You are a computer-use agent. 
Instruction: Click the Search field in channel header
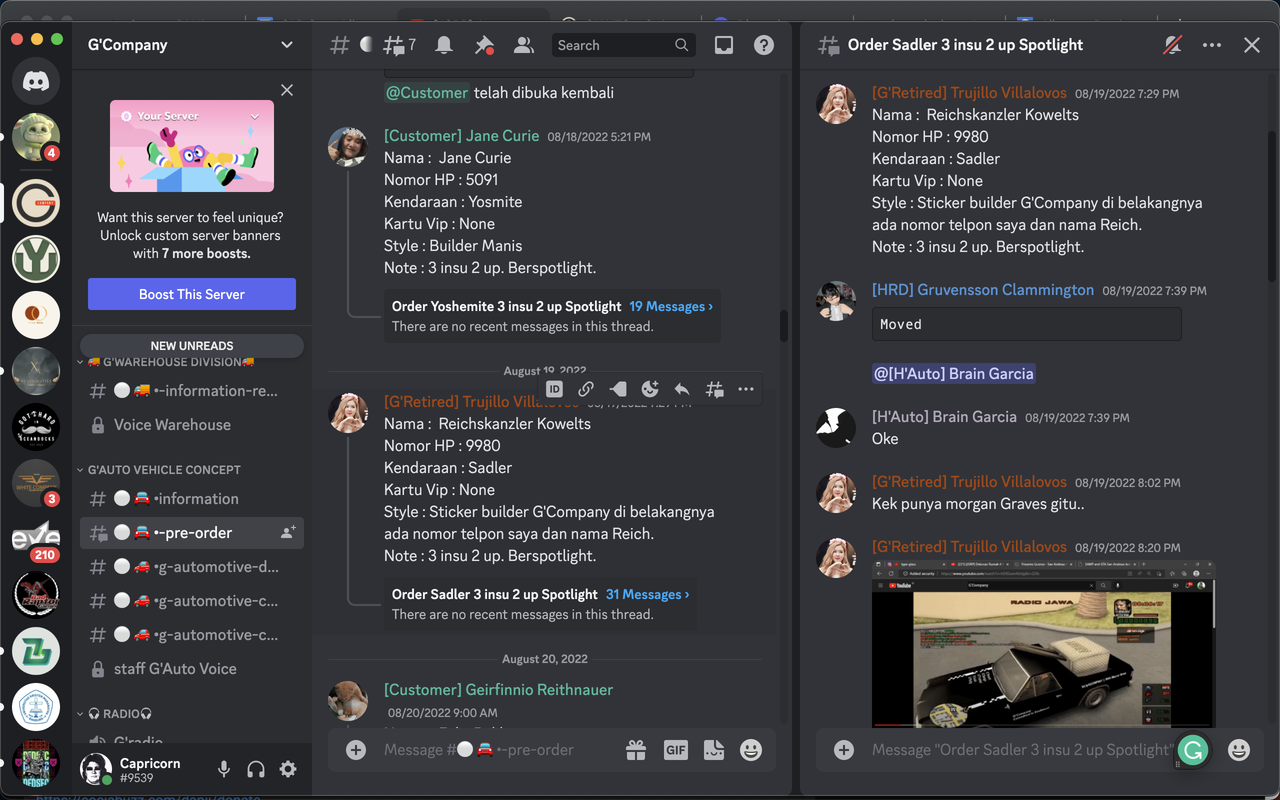pyautogui.click(x=624, y=45)
